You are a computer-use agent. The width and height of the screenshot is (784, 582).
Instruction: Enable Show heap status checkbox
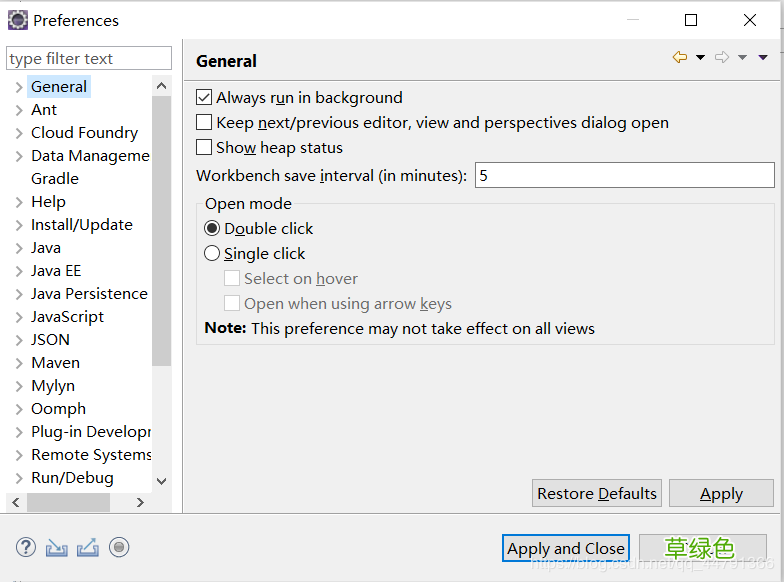pyautogui.click(x=205, y=148)
